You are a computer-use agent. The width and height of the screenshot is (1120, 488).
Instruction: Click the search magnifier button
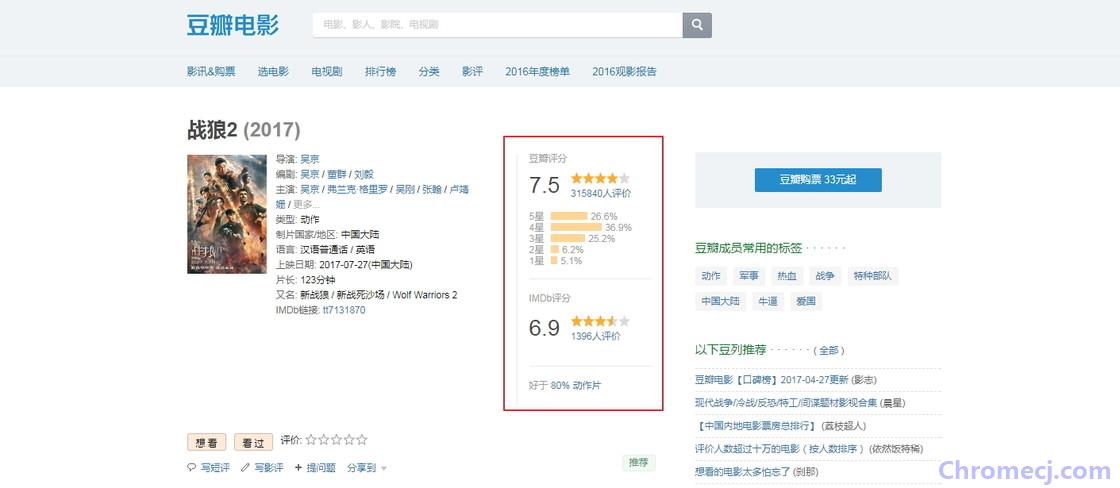point(696,25)
